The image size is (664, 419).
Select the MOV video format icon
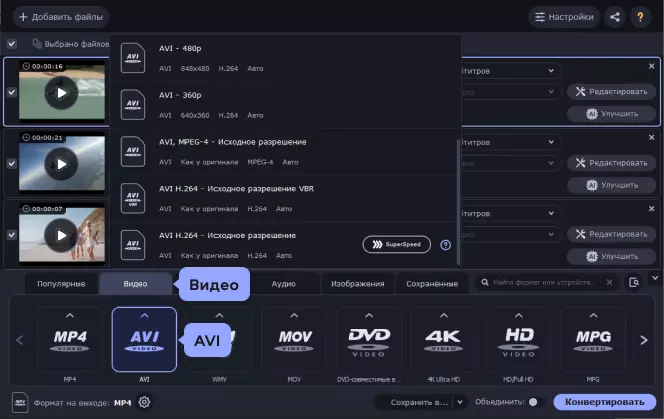(294, 340)
